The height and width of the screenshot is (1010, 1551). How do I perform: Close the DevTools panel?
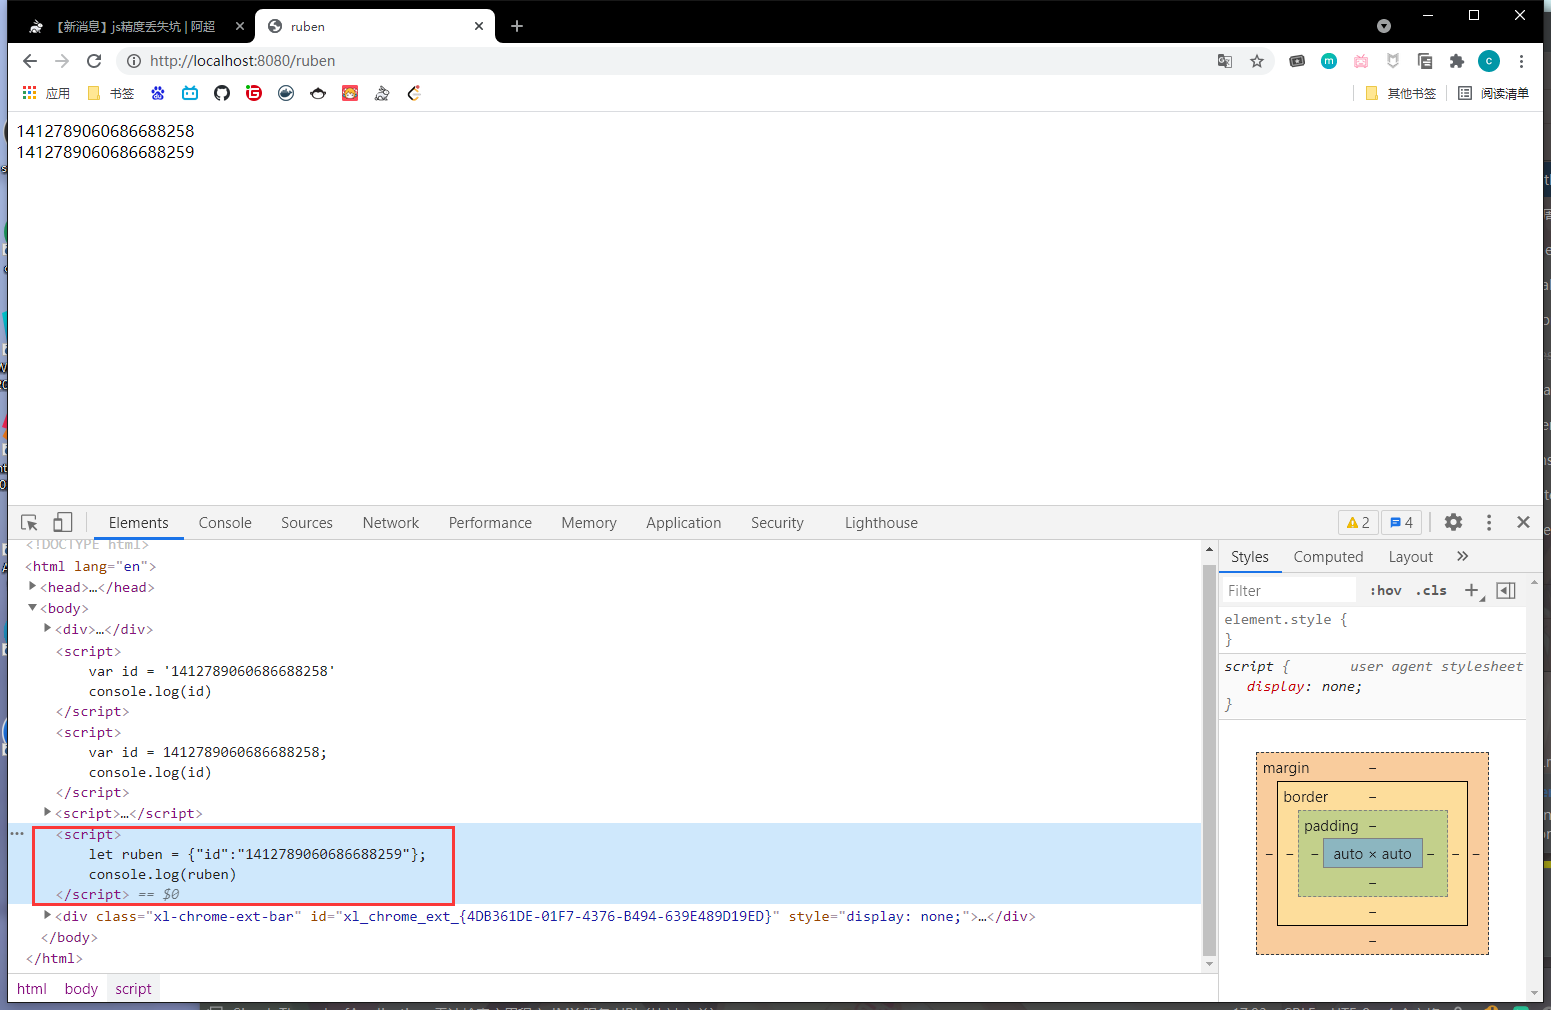(x=1523, y=522)
